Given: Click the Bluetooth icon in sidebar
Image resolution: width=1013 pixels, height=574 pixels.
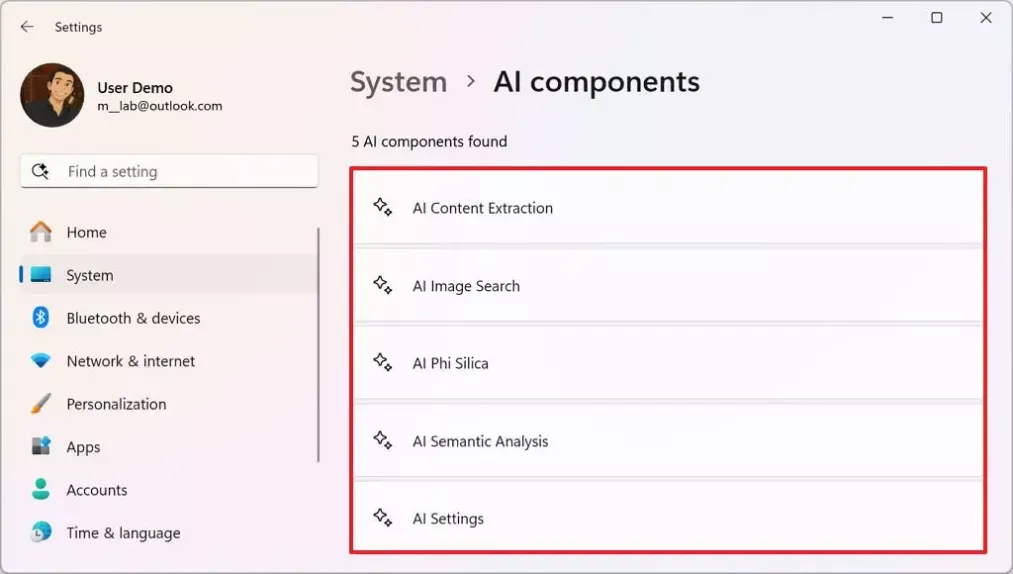Looking at the screenshot, I should coord(41,317).
